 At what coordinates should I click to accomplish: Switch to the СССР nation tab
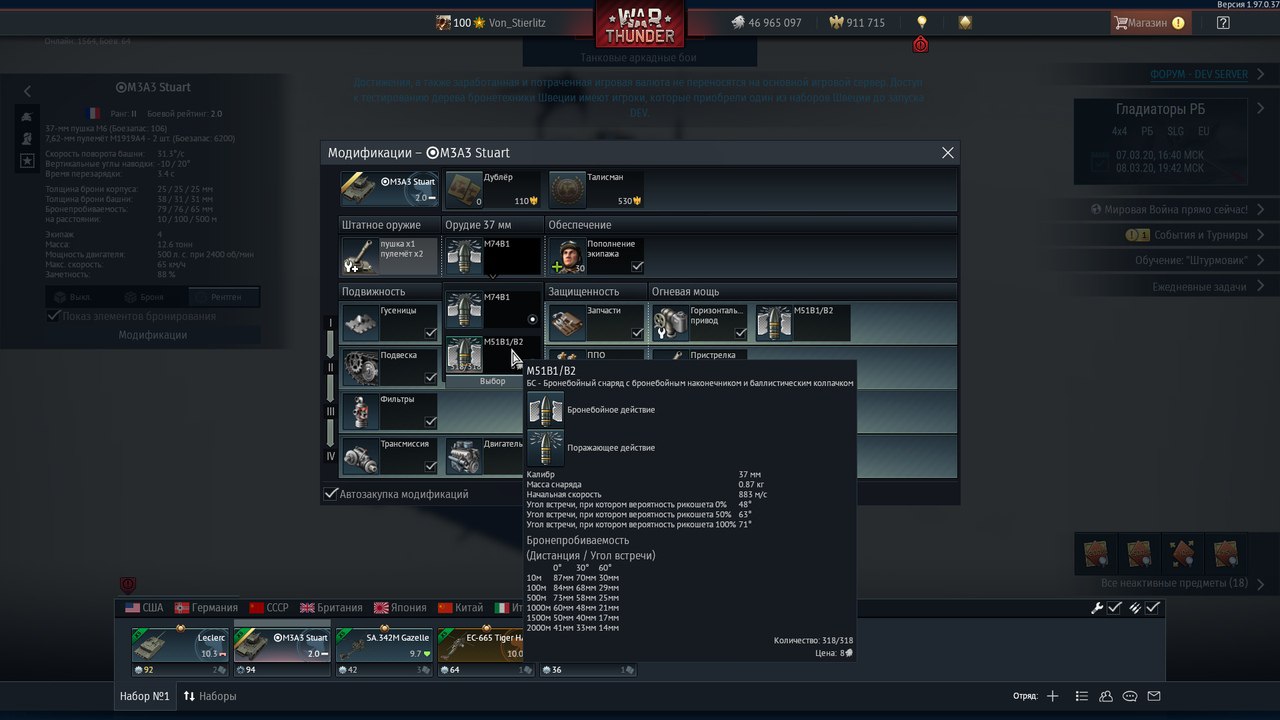coord(270,608)
